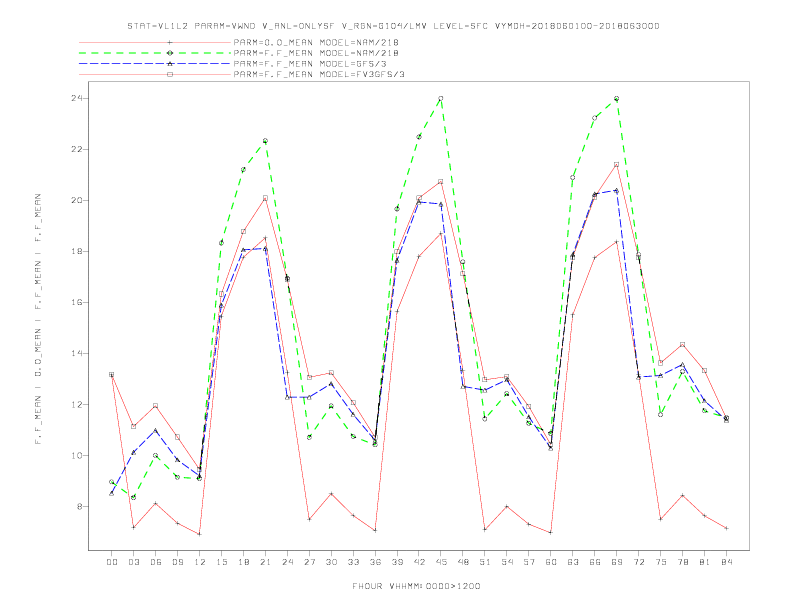This screenshot has width=792, height=612.
Task: Click x-axis tick label 54
Action: point(507,562)
